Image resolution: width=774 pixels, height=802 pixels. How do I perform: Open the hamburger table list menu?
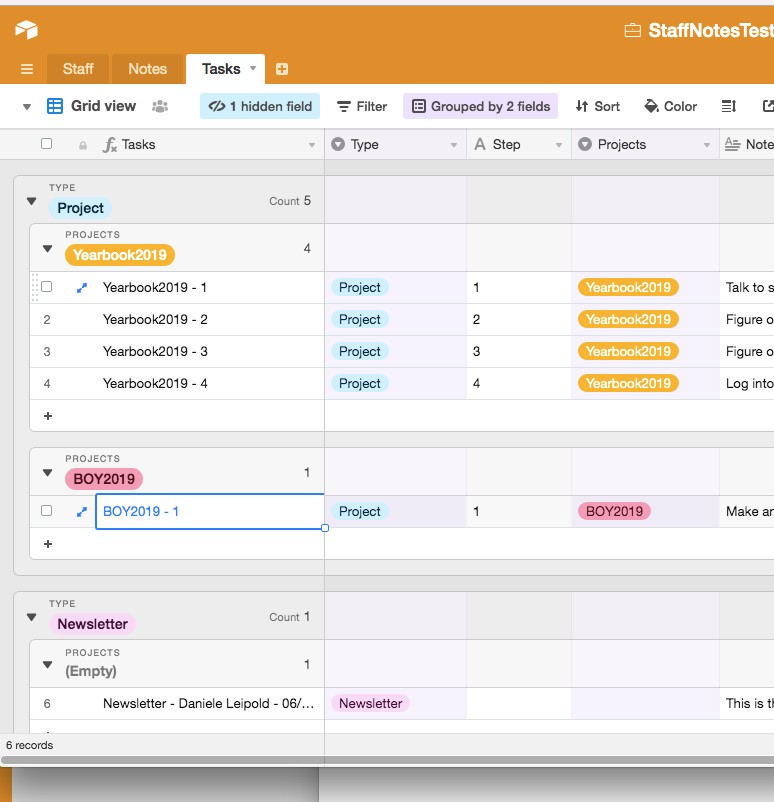point(27,69)
